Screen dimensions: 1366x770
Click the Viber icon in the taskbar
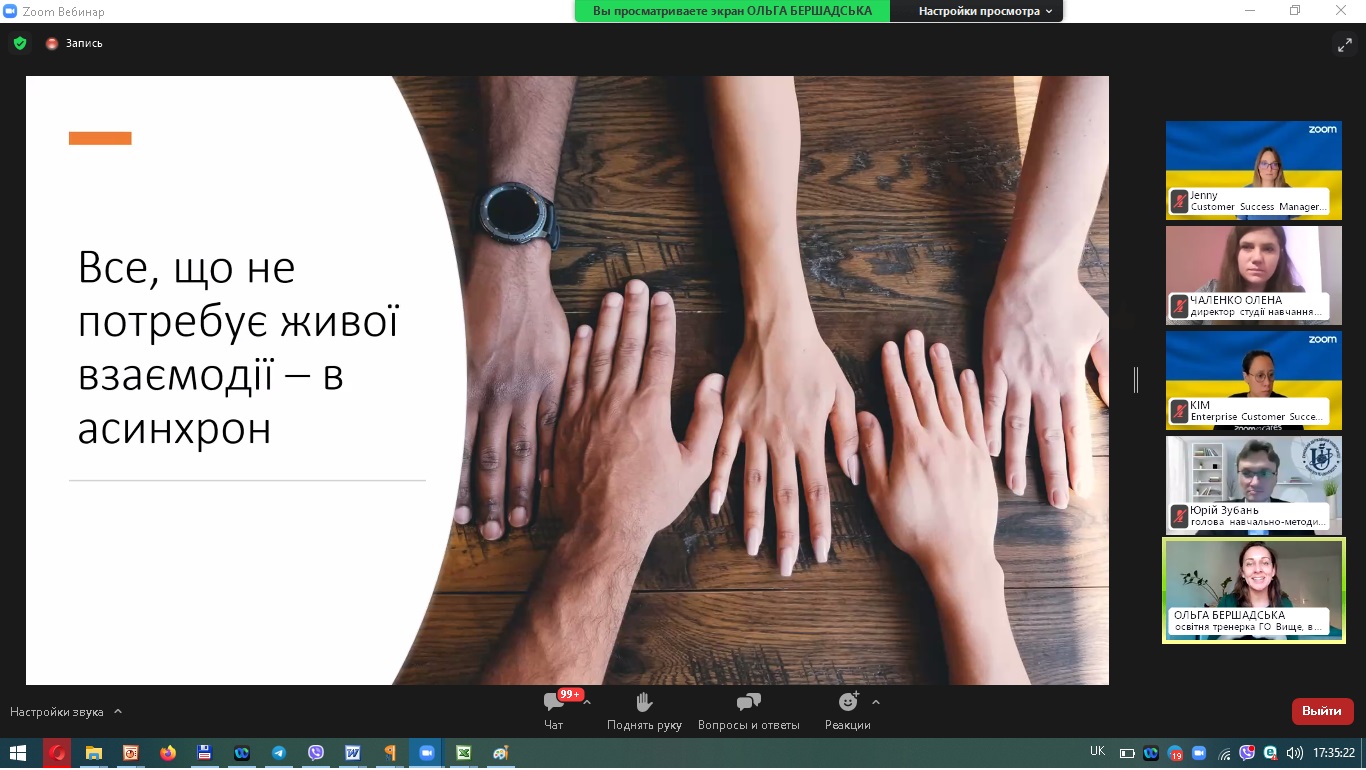tap(316, 753)
